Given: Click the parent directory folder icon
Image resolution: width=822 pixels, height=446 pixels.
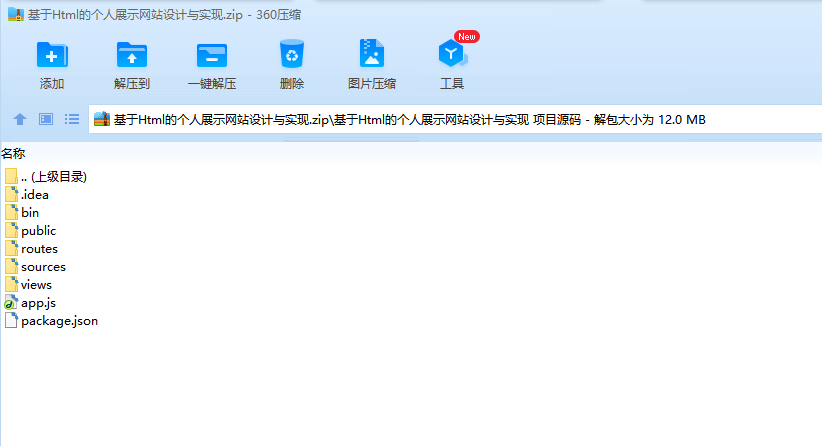Looking at the screenshot, I should click(11, 177).
